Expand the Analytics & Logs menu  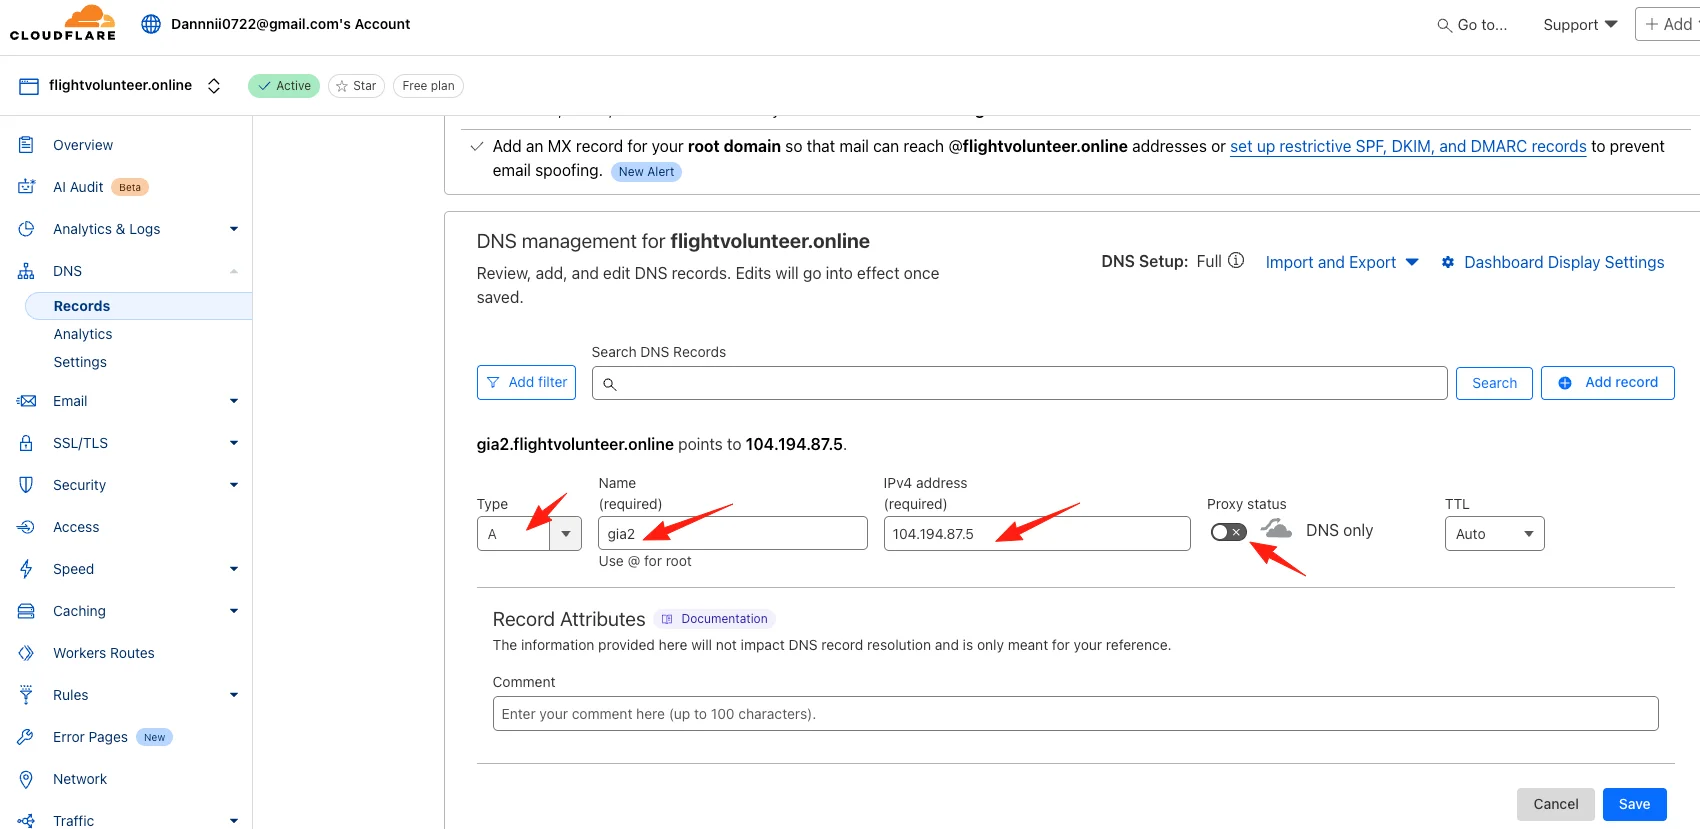pyautogui.click(x=234, y=229)
